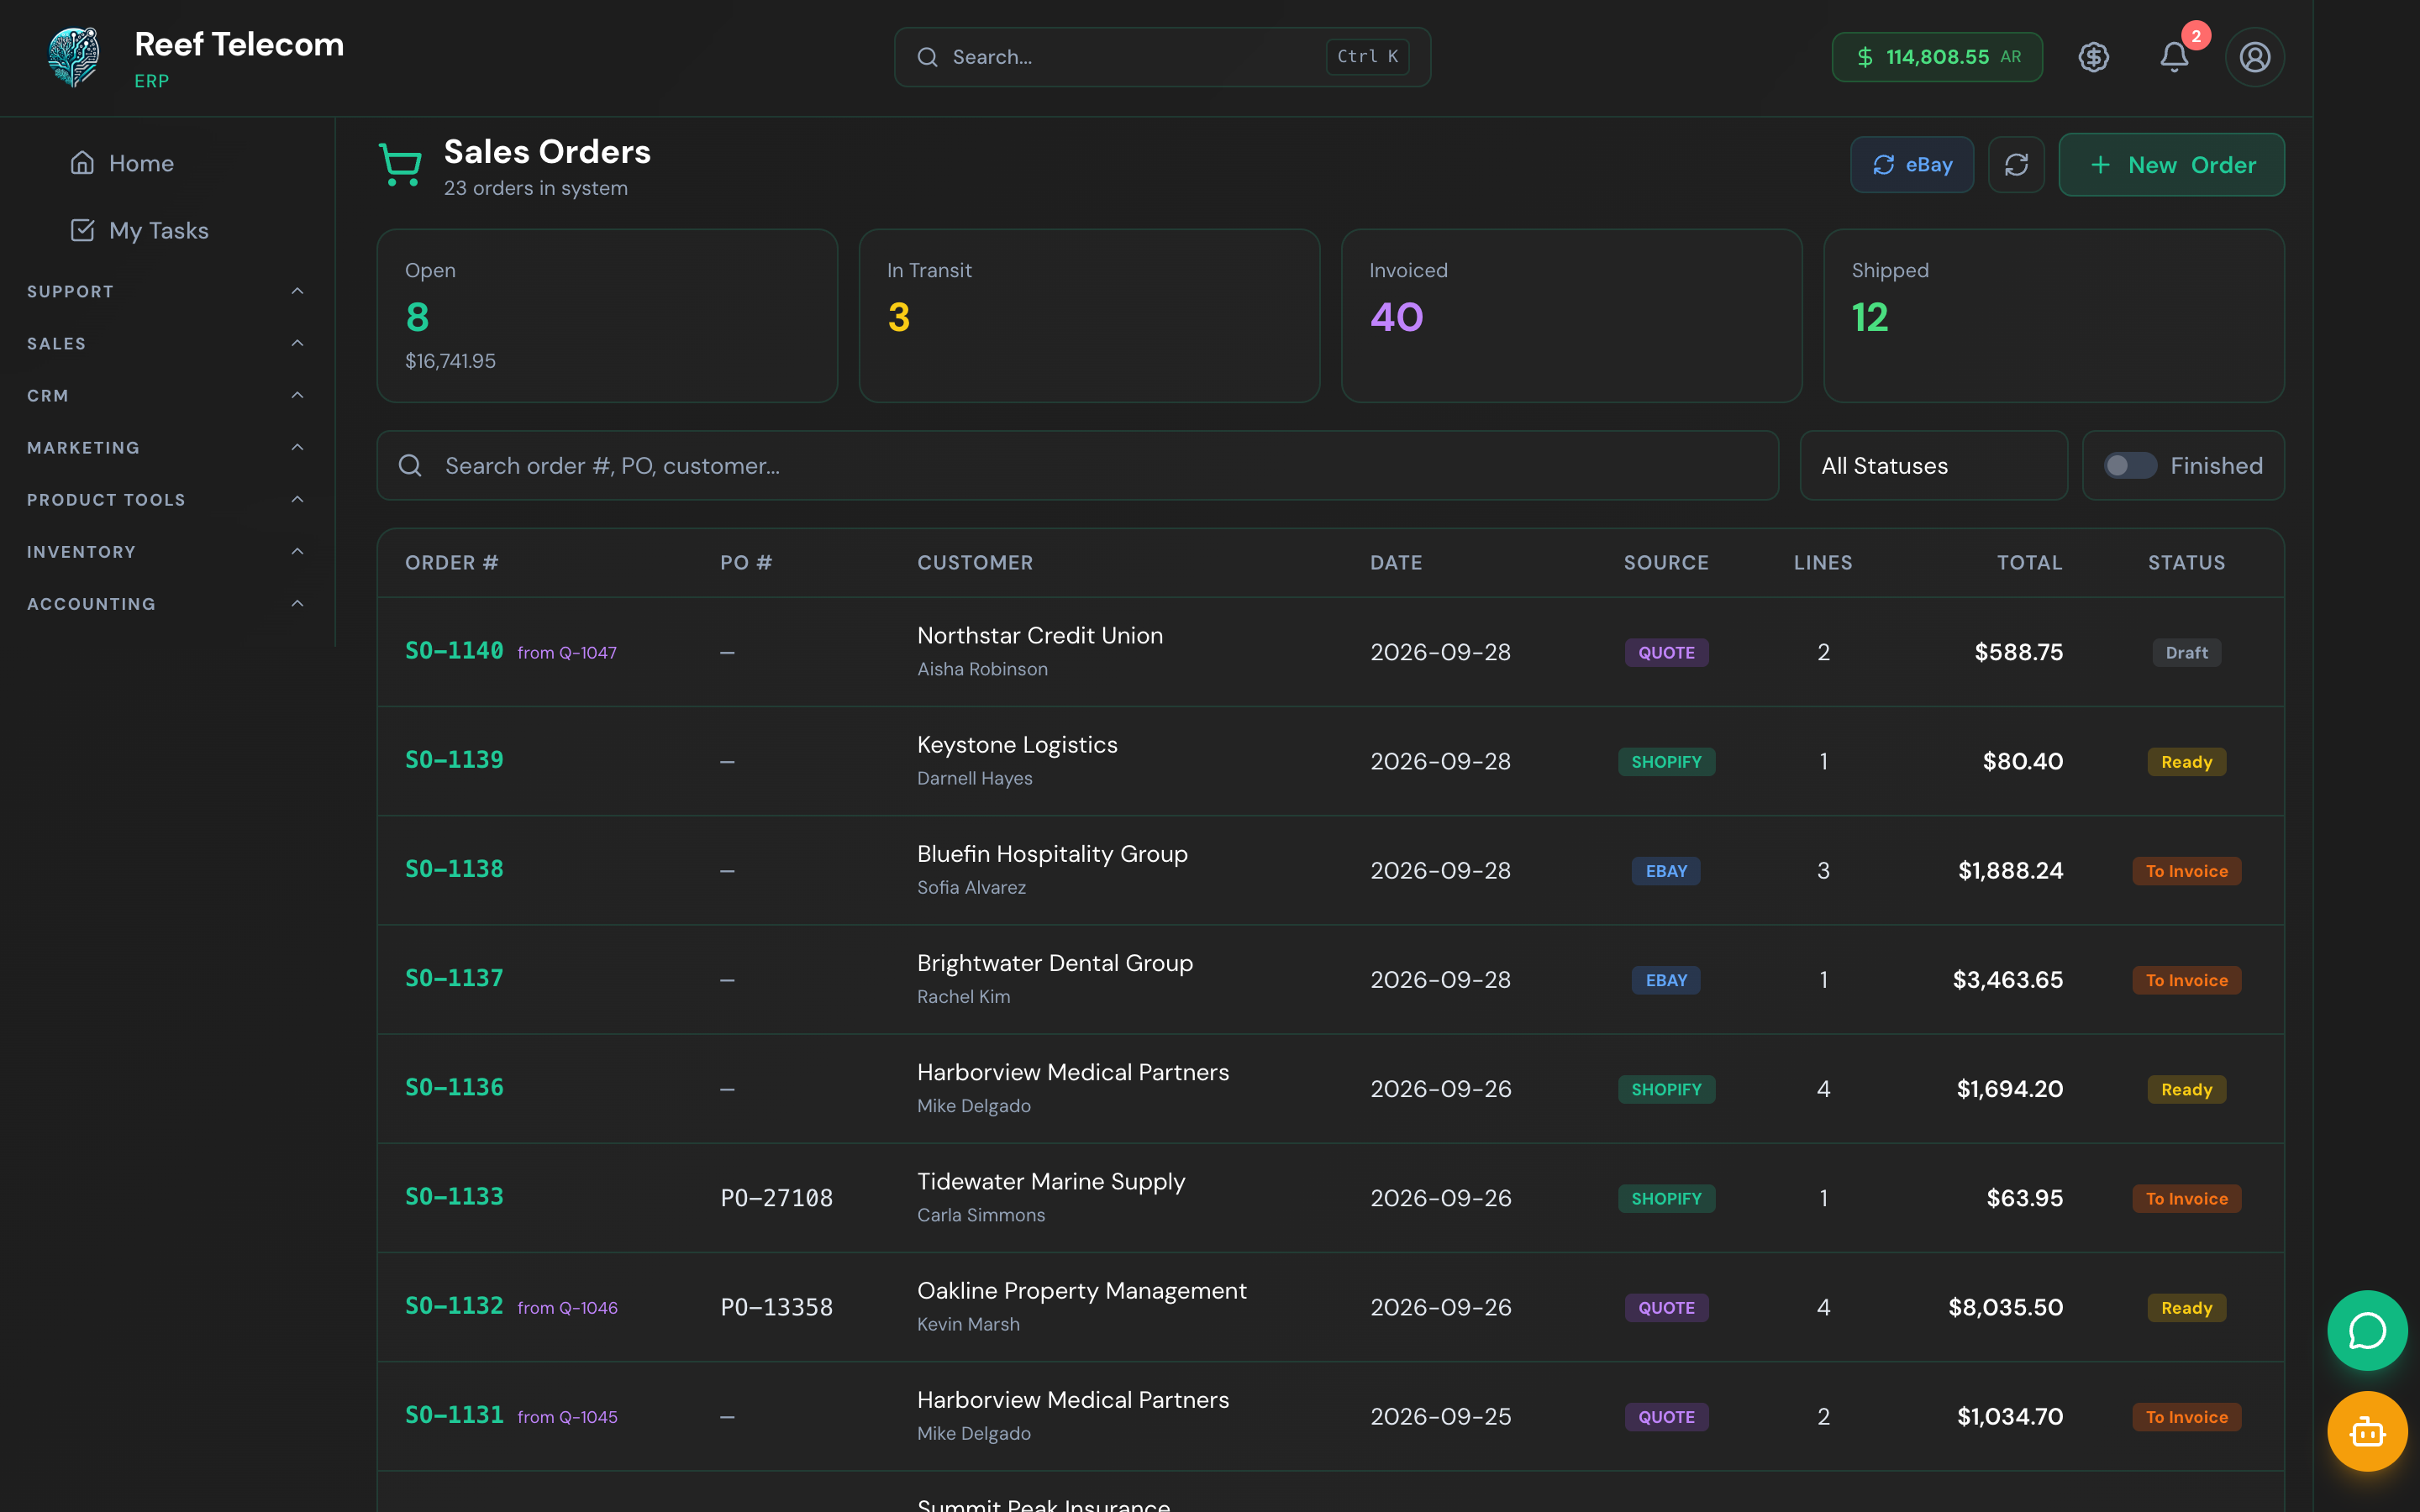The height and width of the screenshot is (1512, 2420).
Task: Collapse the Product Tools section chevron
Action: (297, 499)
